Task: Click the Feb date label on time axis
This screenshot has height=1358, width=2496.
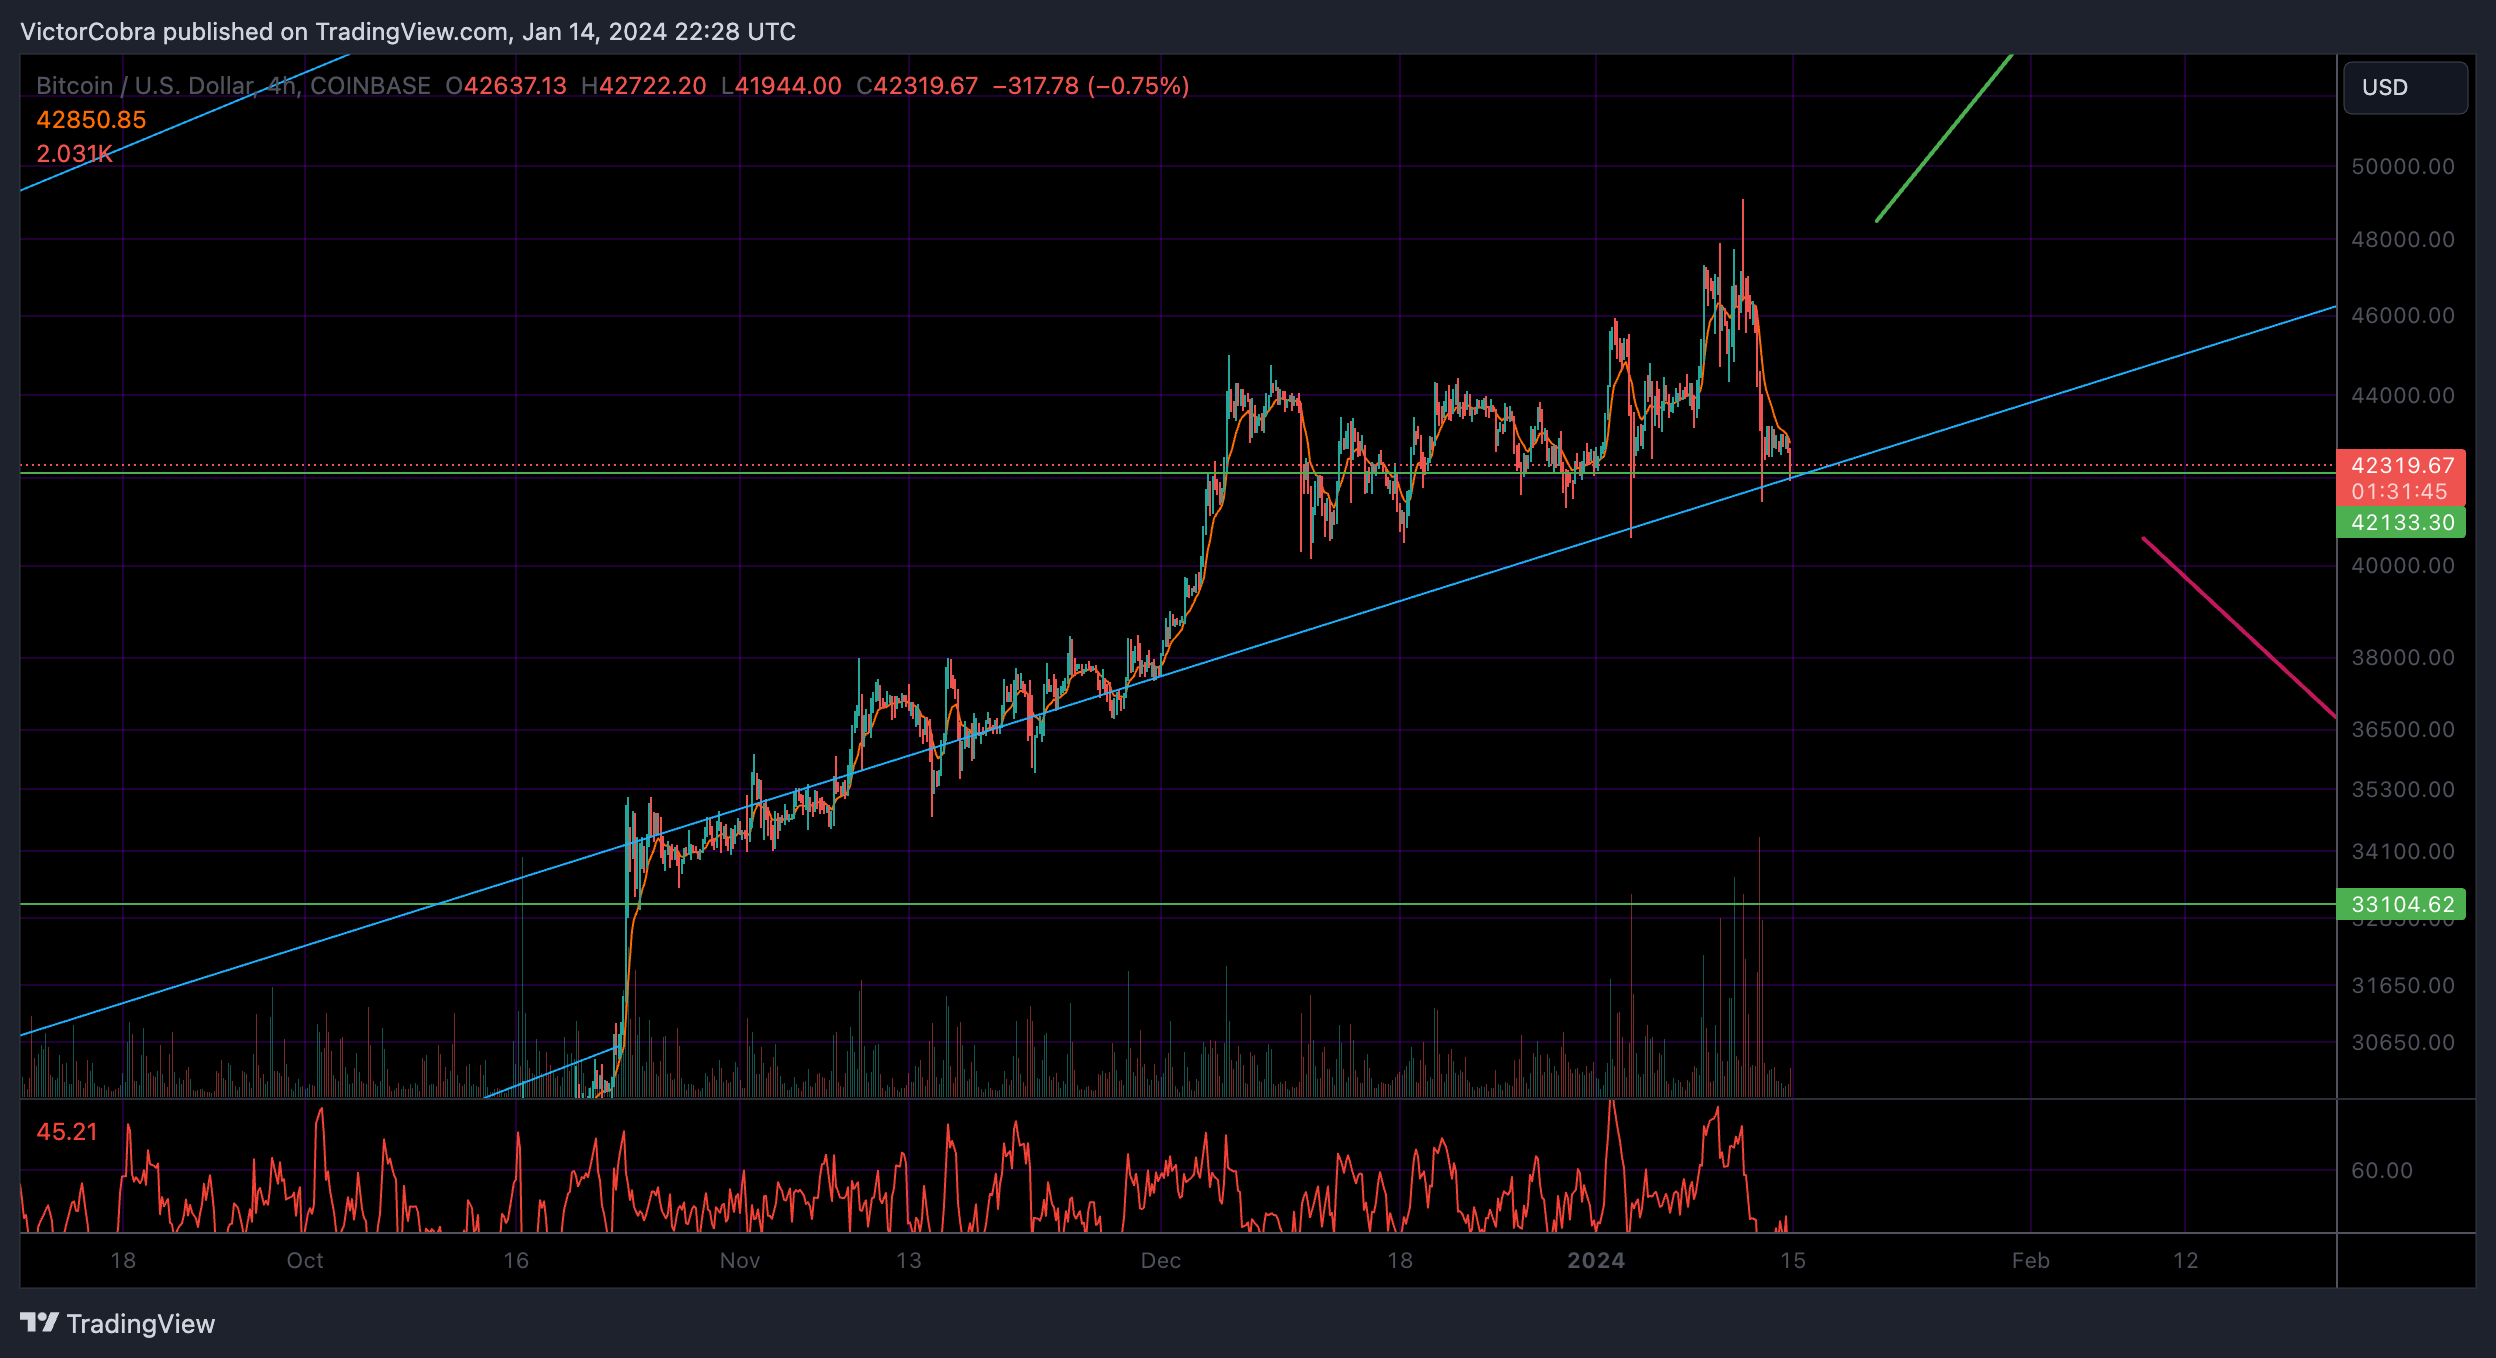Action: tap(2031, 1261)
